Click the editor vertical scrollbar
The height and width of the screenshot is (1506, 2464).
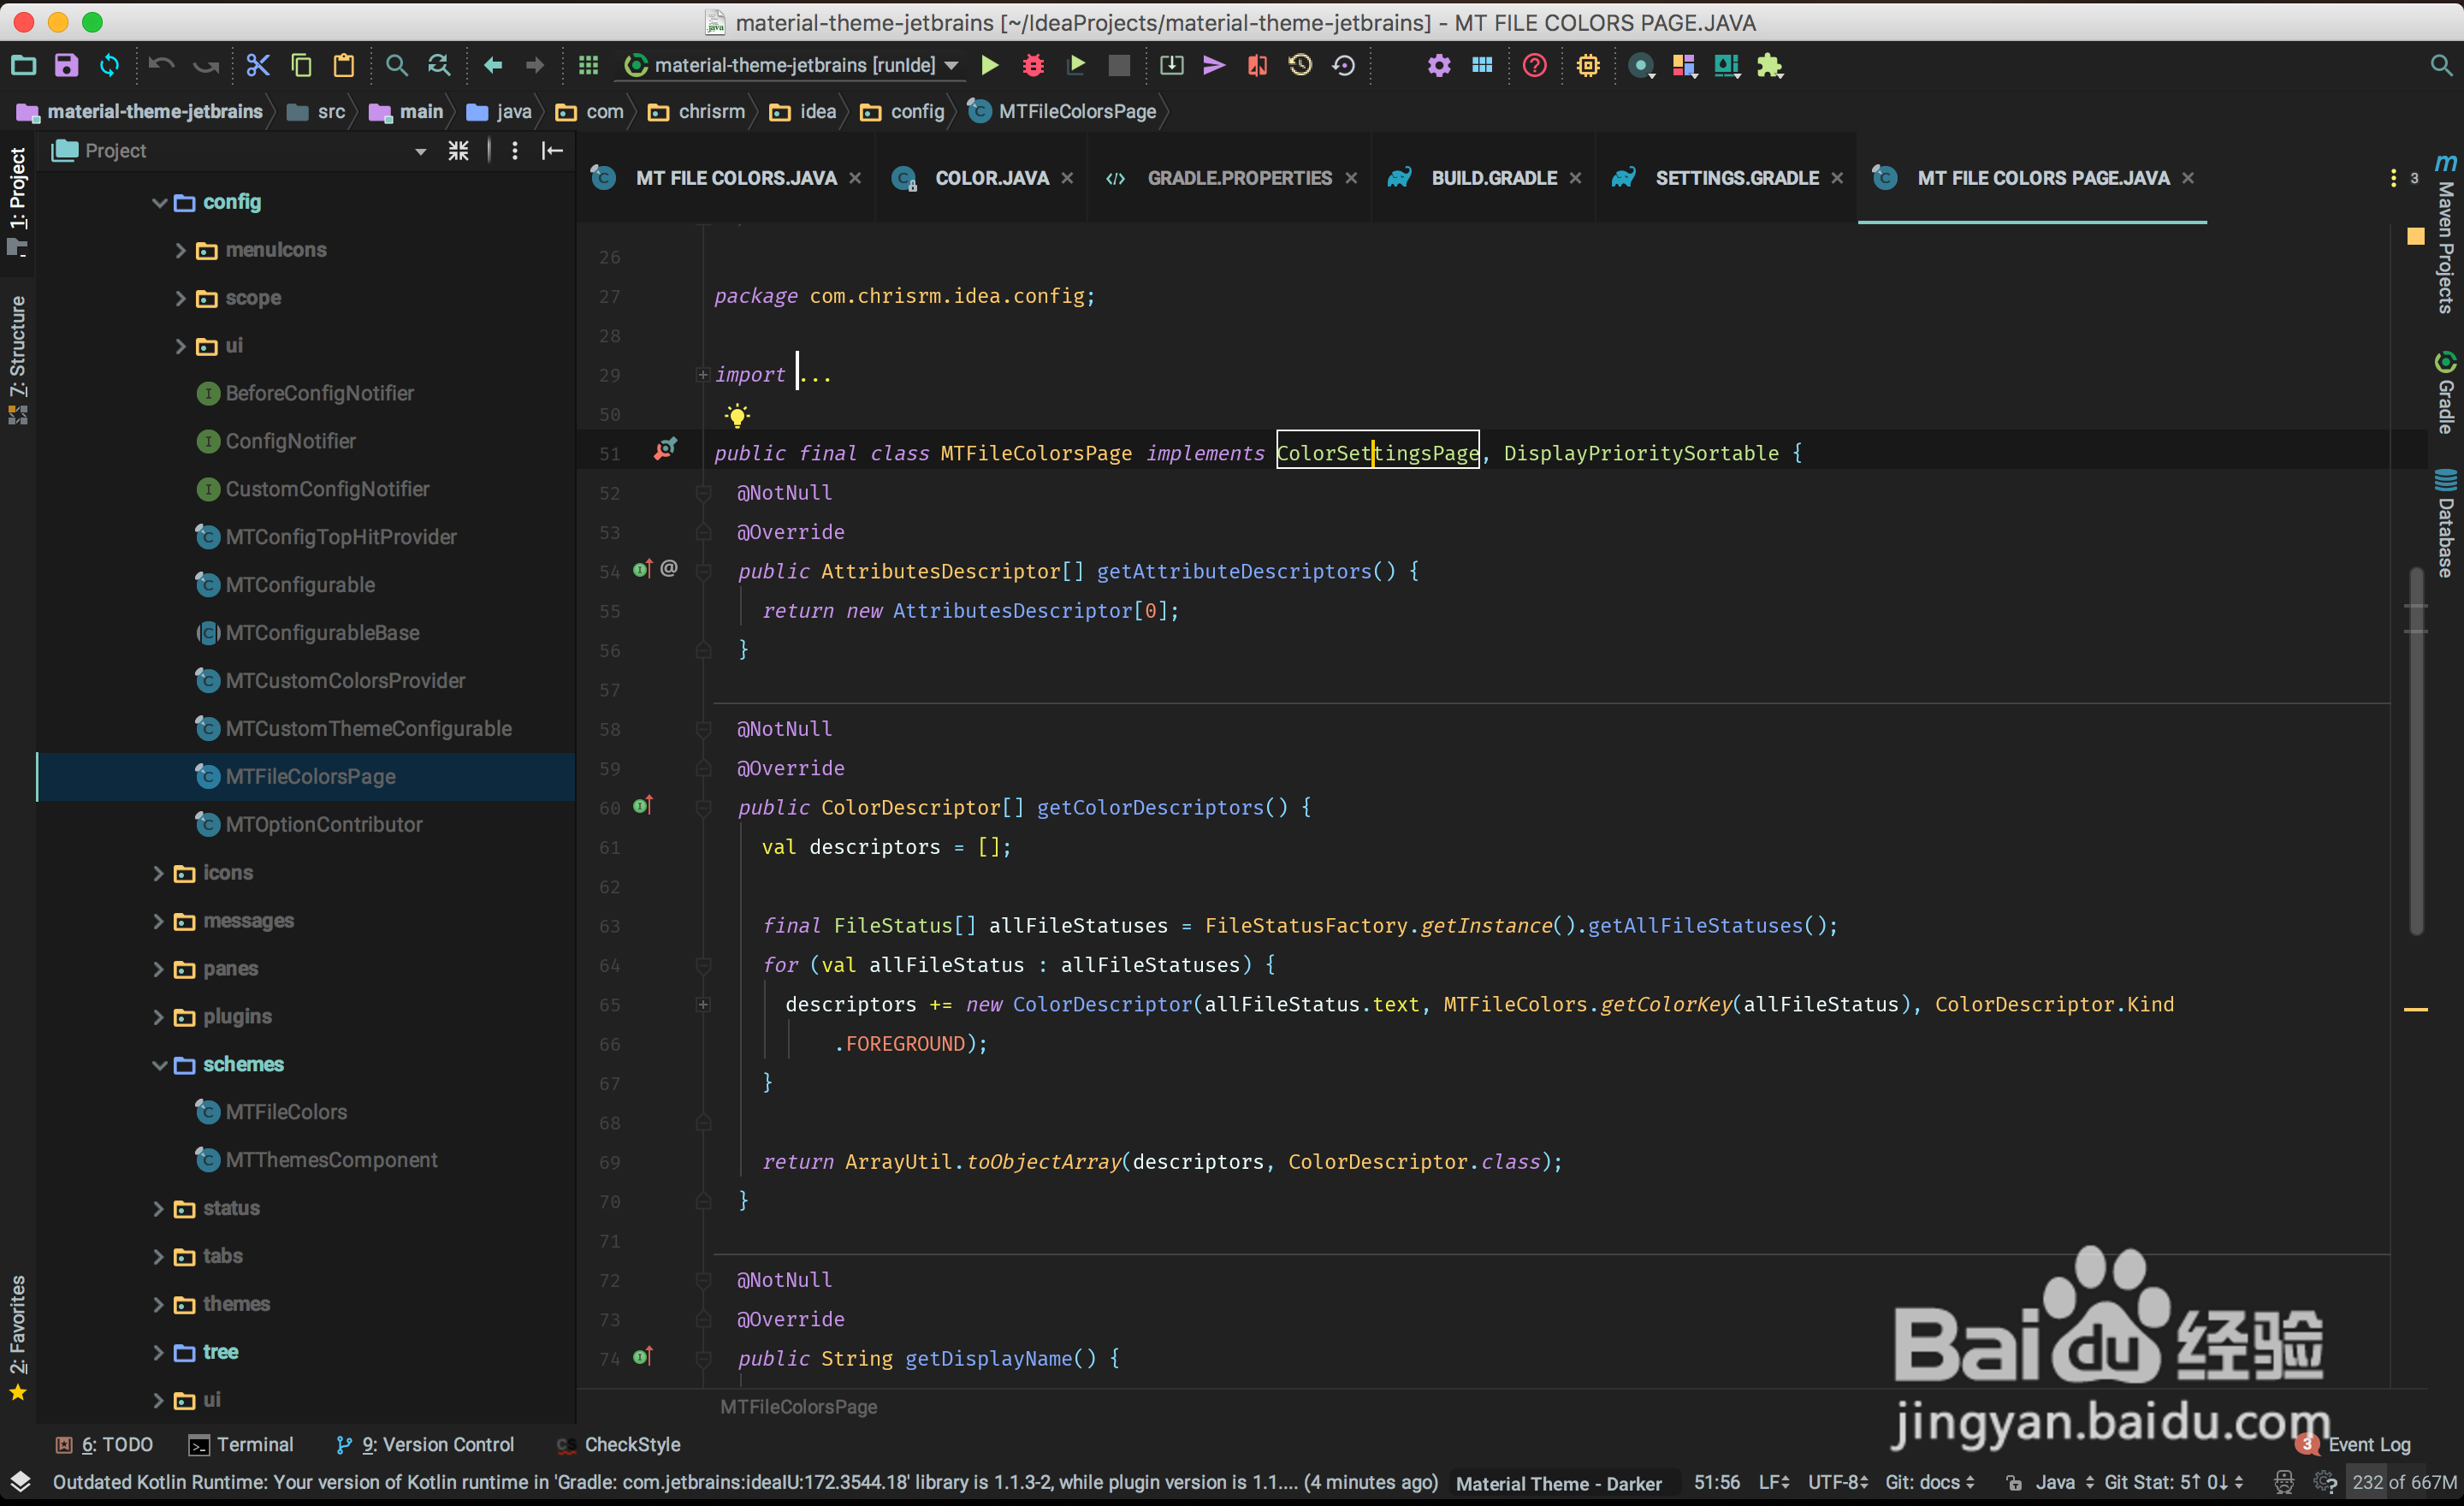click(2415, 750)
